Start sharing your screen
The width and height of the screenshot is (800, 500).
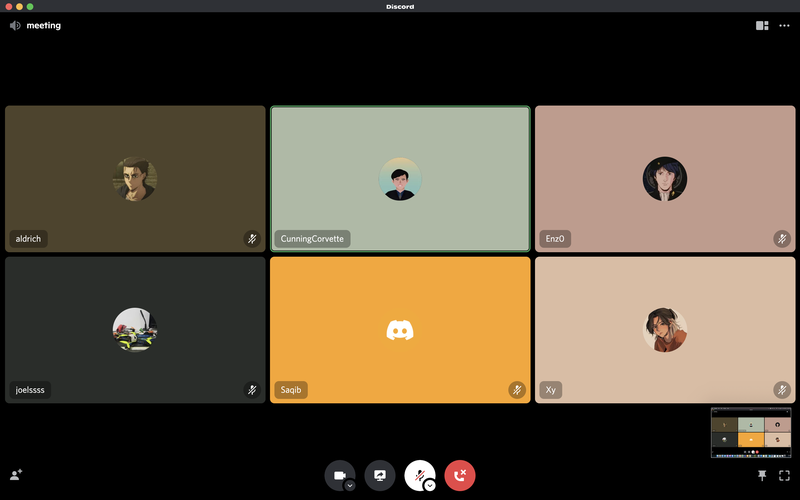coord(380,475)
